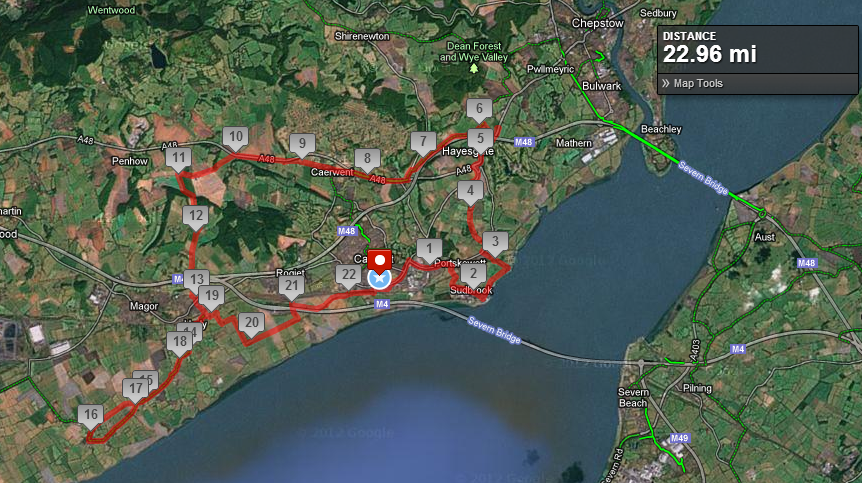This screenshot has height=483, width=862.
Task: Click the Severn Bridge label on M48
Action: click(703, 177)
